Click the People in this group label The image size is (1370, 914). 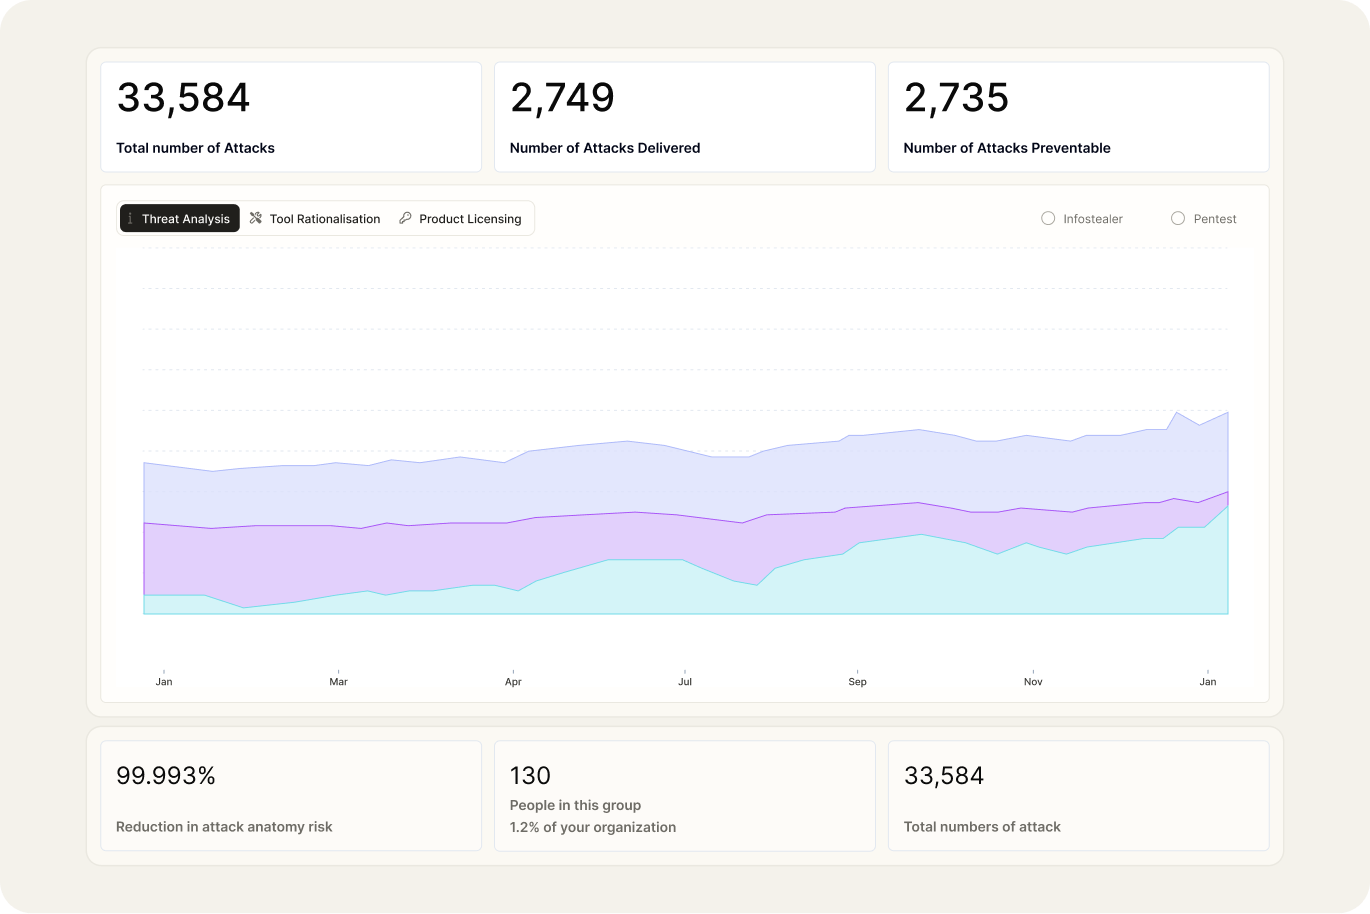point(575,805)
